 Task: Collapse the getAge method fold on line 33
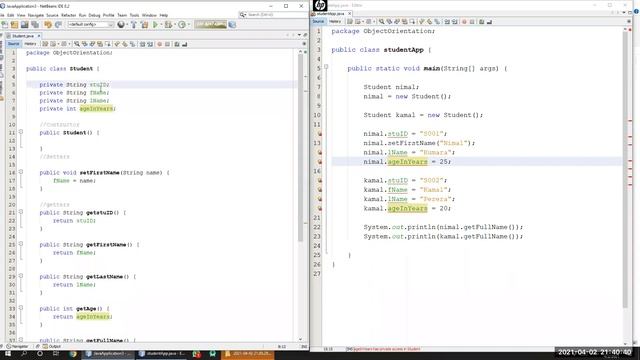click(21, 308)
